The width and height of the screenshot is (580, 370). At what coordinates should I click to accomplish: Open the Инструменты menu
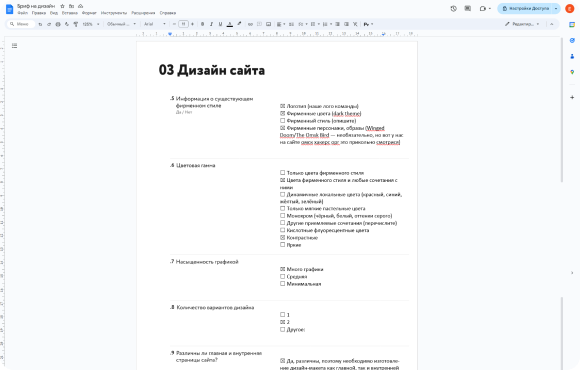click(114, 13)
